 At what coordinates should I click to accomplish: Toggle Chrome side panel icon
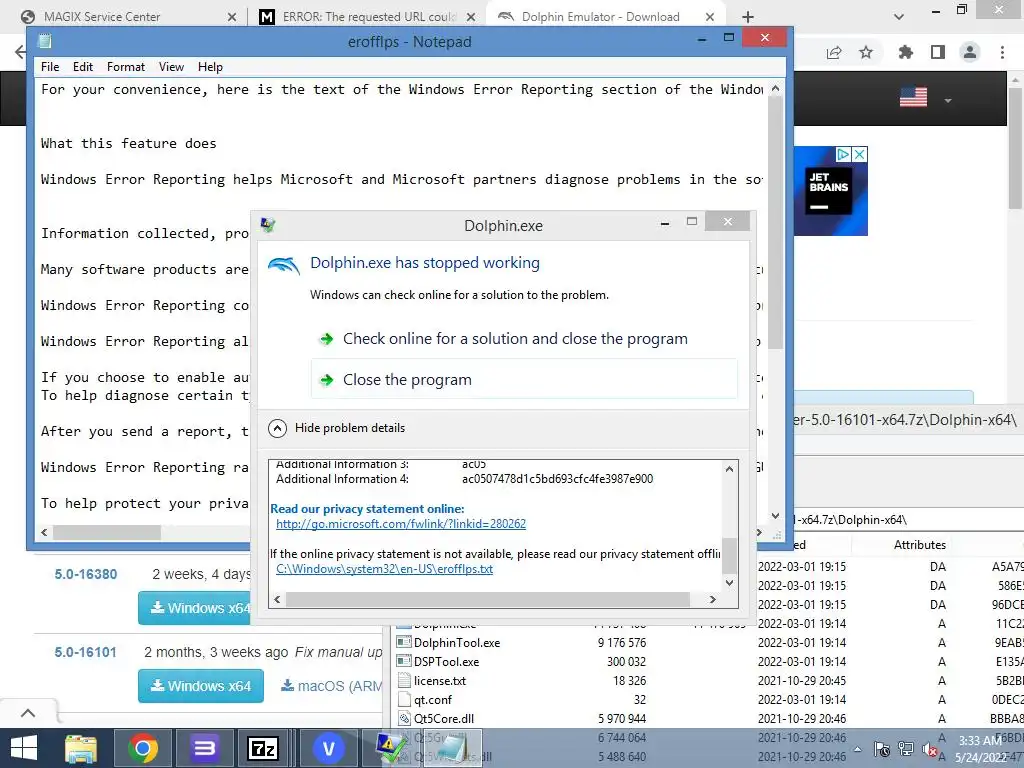point(938,53)
